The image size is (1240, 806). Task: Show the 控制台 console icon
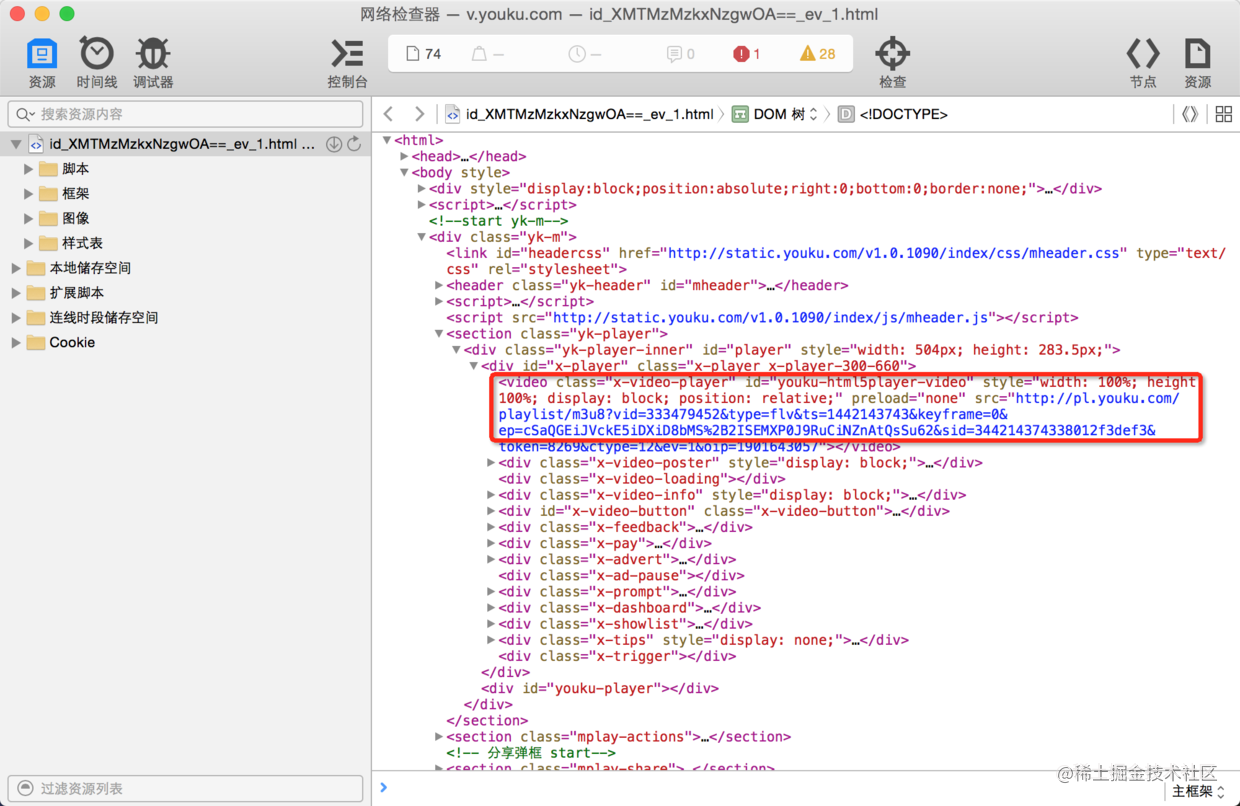coord(347,63)
